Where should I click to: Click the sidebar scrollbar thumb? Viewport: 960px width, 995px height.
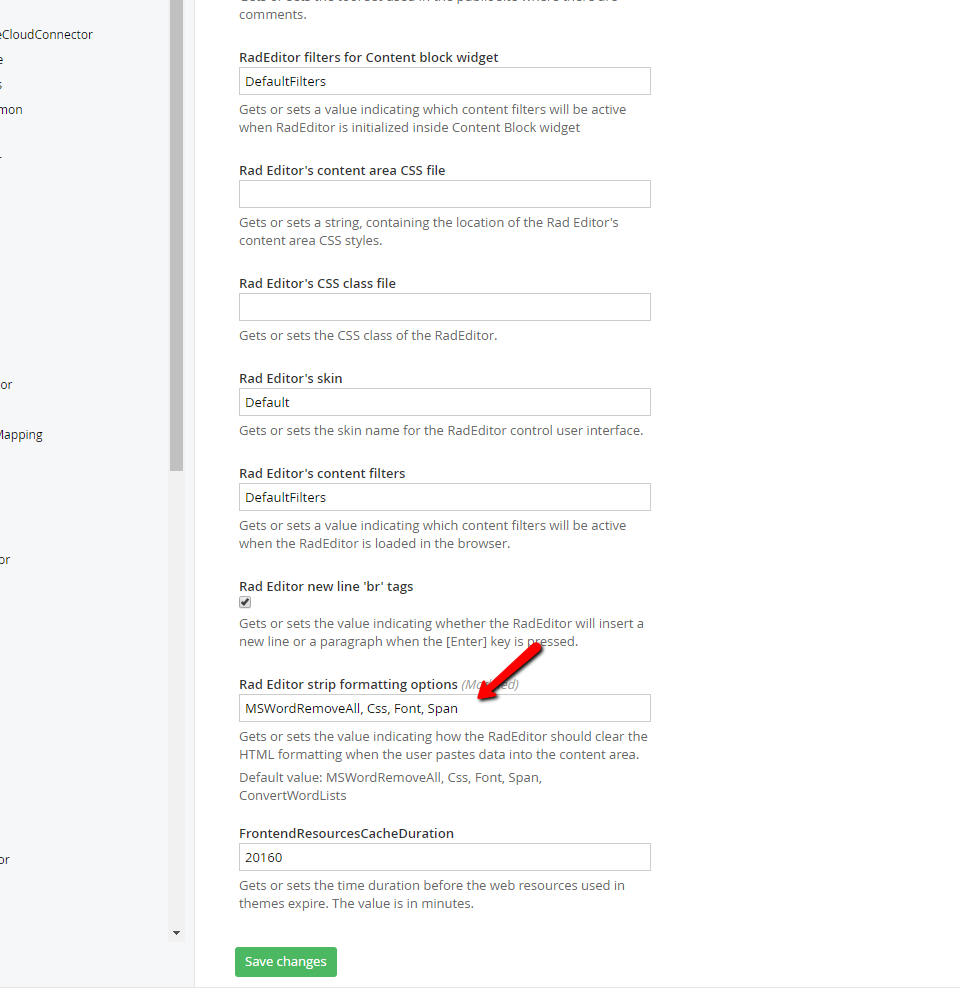[176, 235]
